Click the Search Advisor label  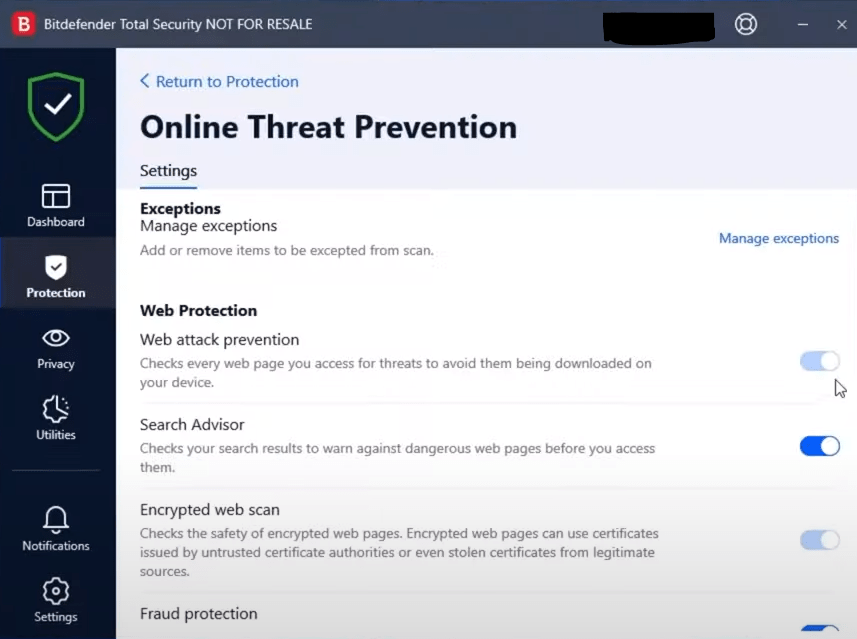(192, 425)
